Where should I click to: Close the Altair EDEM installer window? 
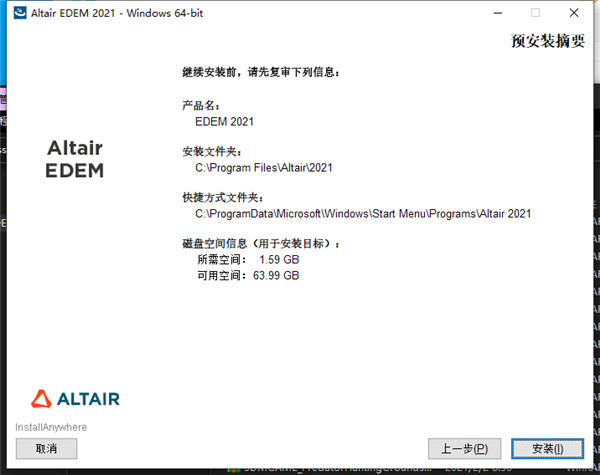[574, 13]
